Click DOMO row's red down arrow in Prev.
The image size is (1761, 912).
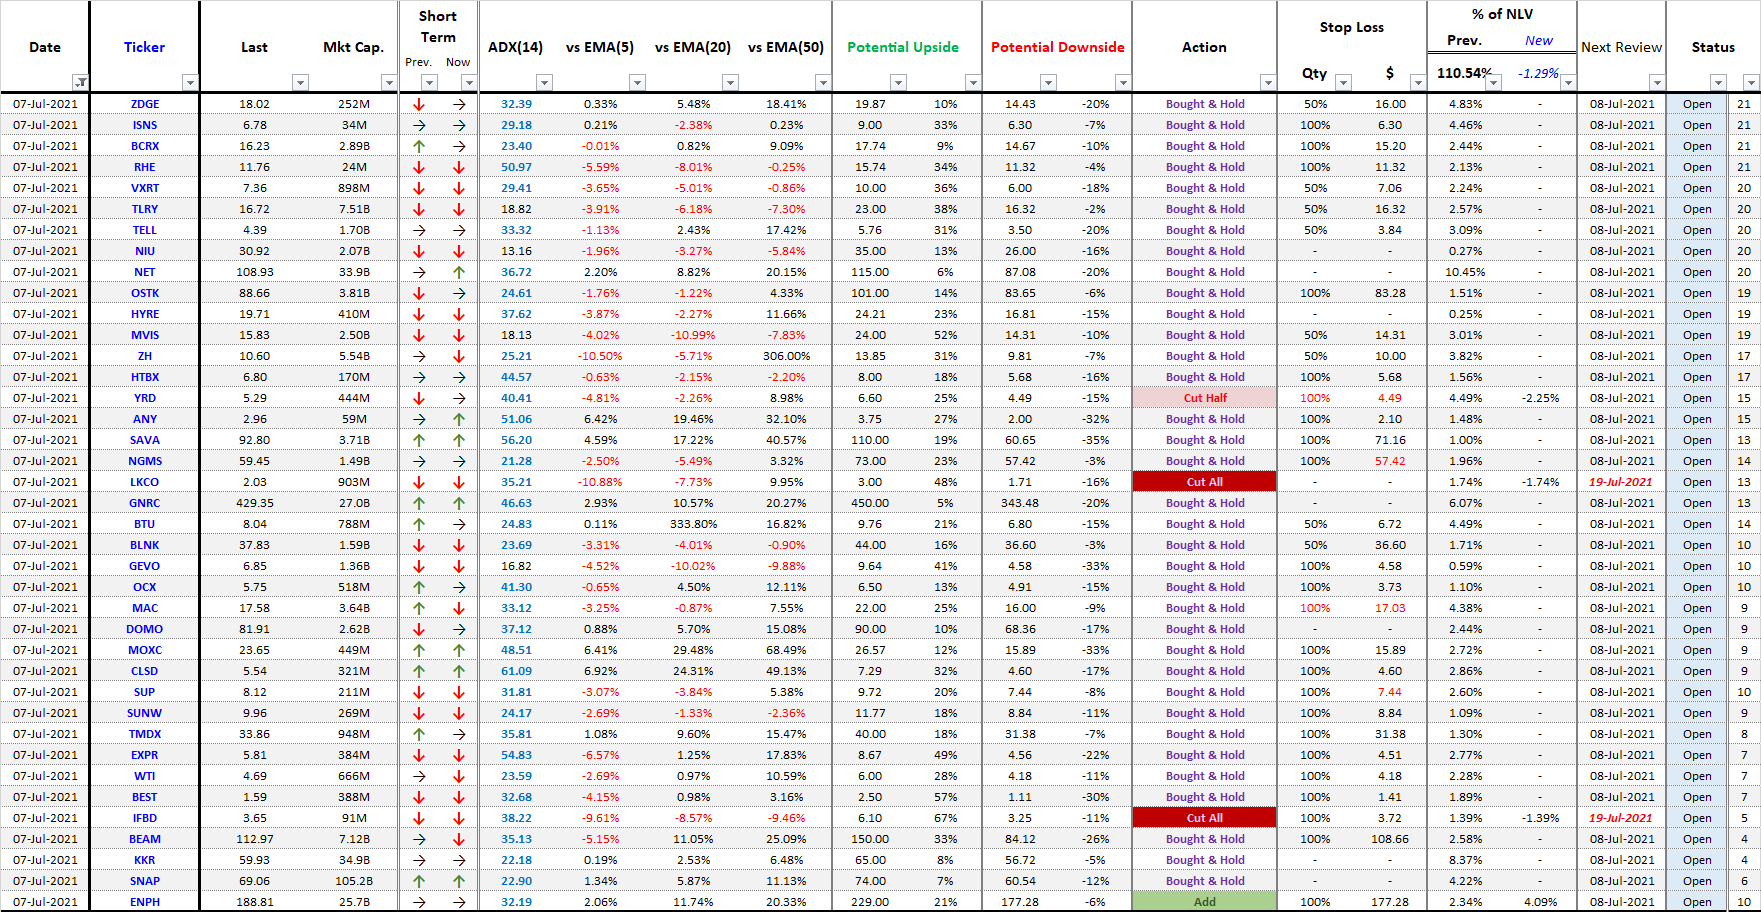[x=419, y=629]
